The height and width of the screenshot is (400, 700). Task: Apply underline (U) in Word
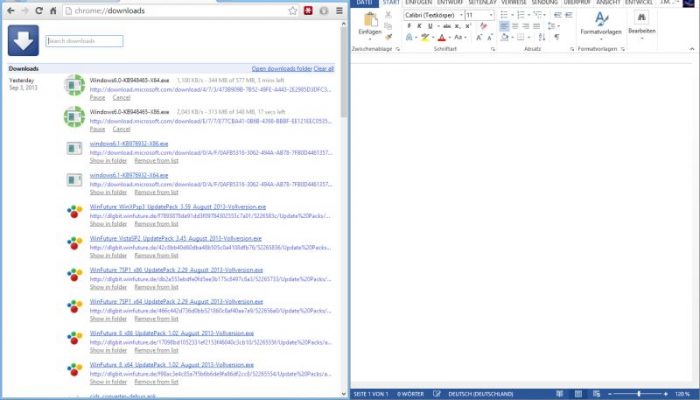(x=430, y=26)
